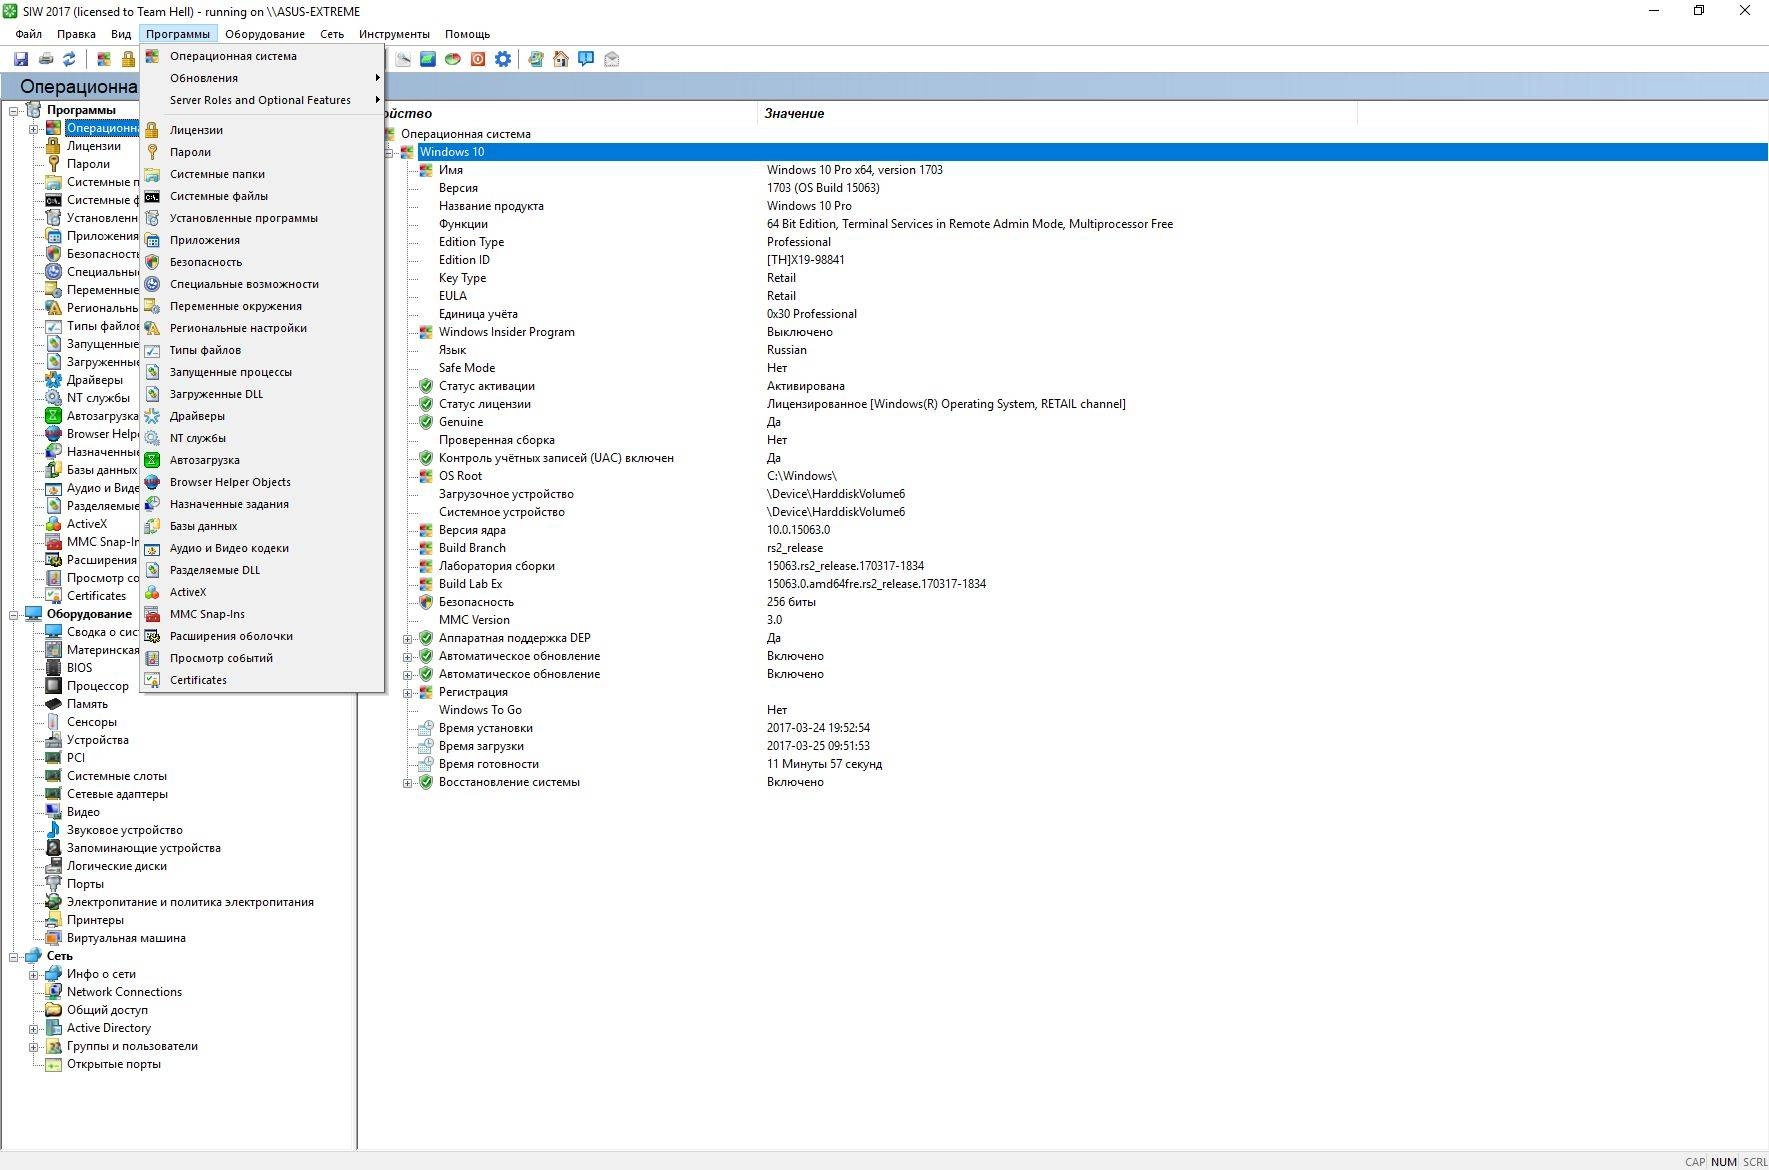Click the red power shutdown toolbar icon
The height and width of the screenshot is (1170, 1769).
point(478,59)
